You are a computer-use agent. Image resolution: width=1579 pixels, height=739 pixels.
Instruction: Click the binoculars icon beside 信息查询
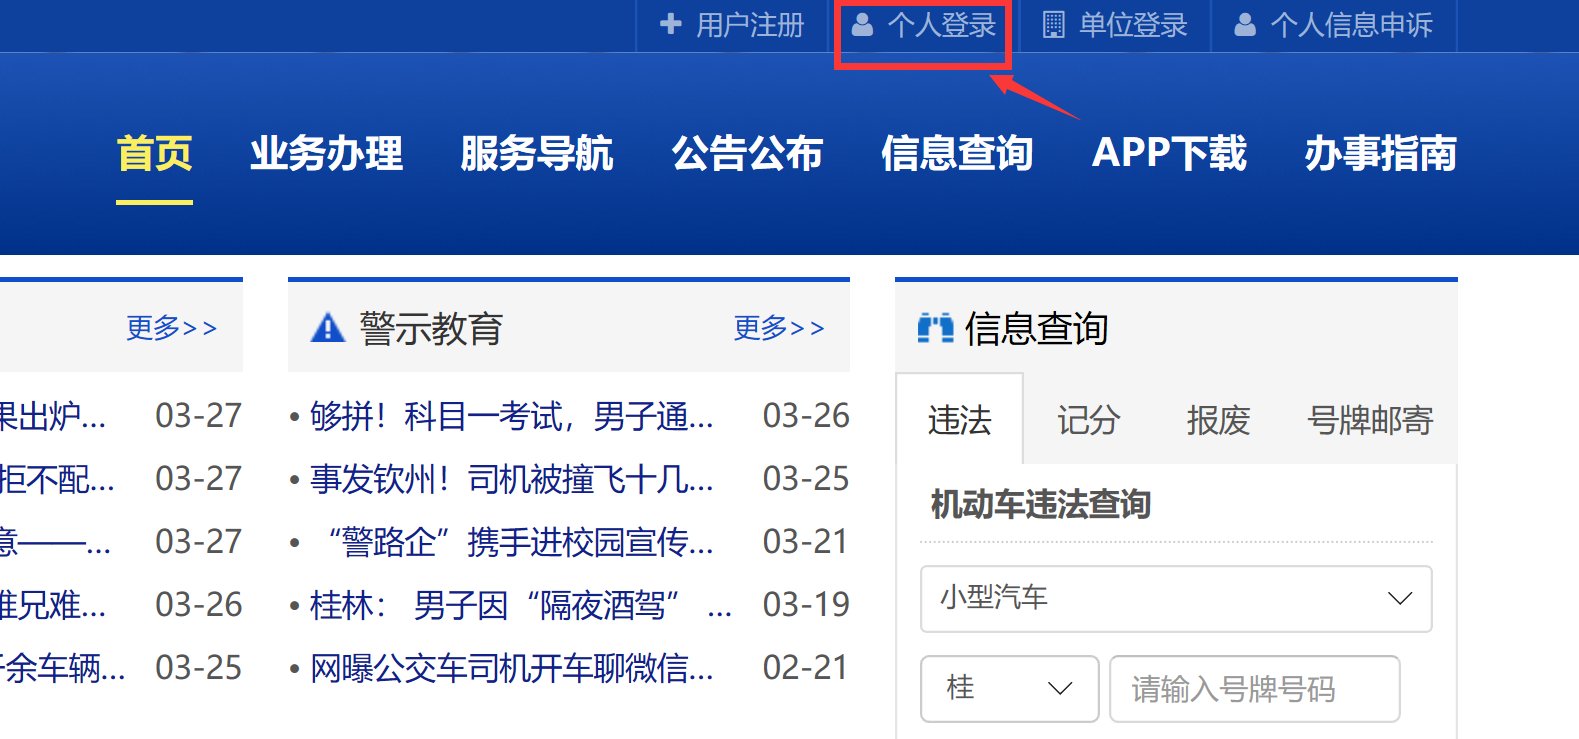coord(936,327)
